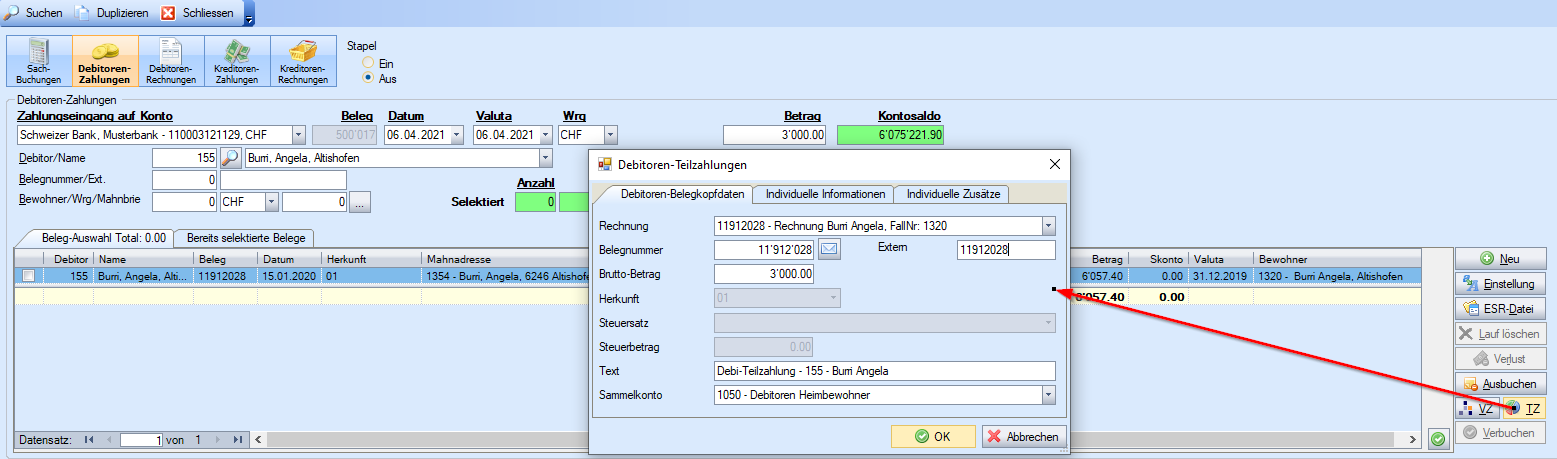
Task: Select Debitoren-Rechnungen toolbar icon
Action: [171, 61]
